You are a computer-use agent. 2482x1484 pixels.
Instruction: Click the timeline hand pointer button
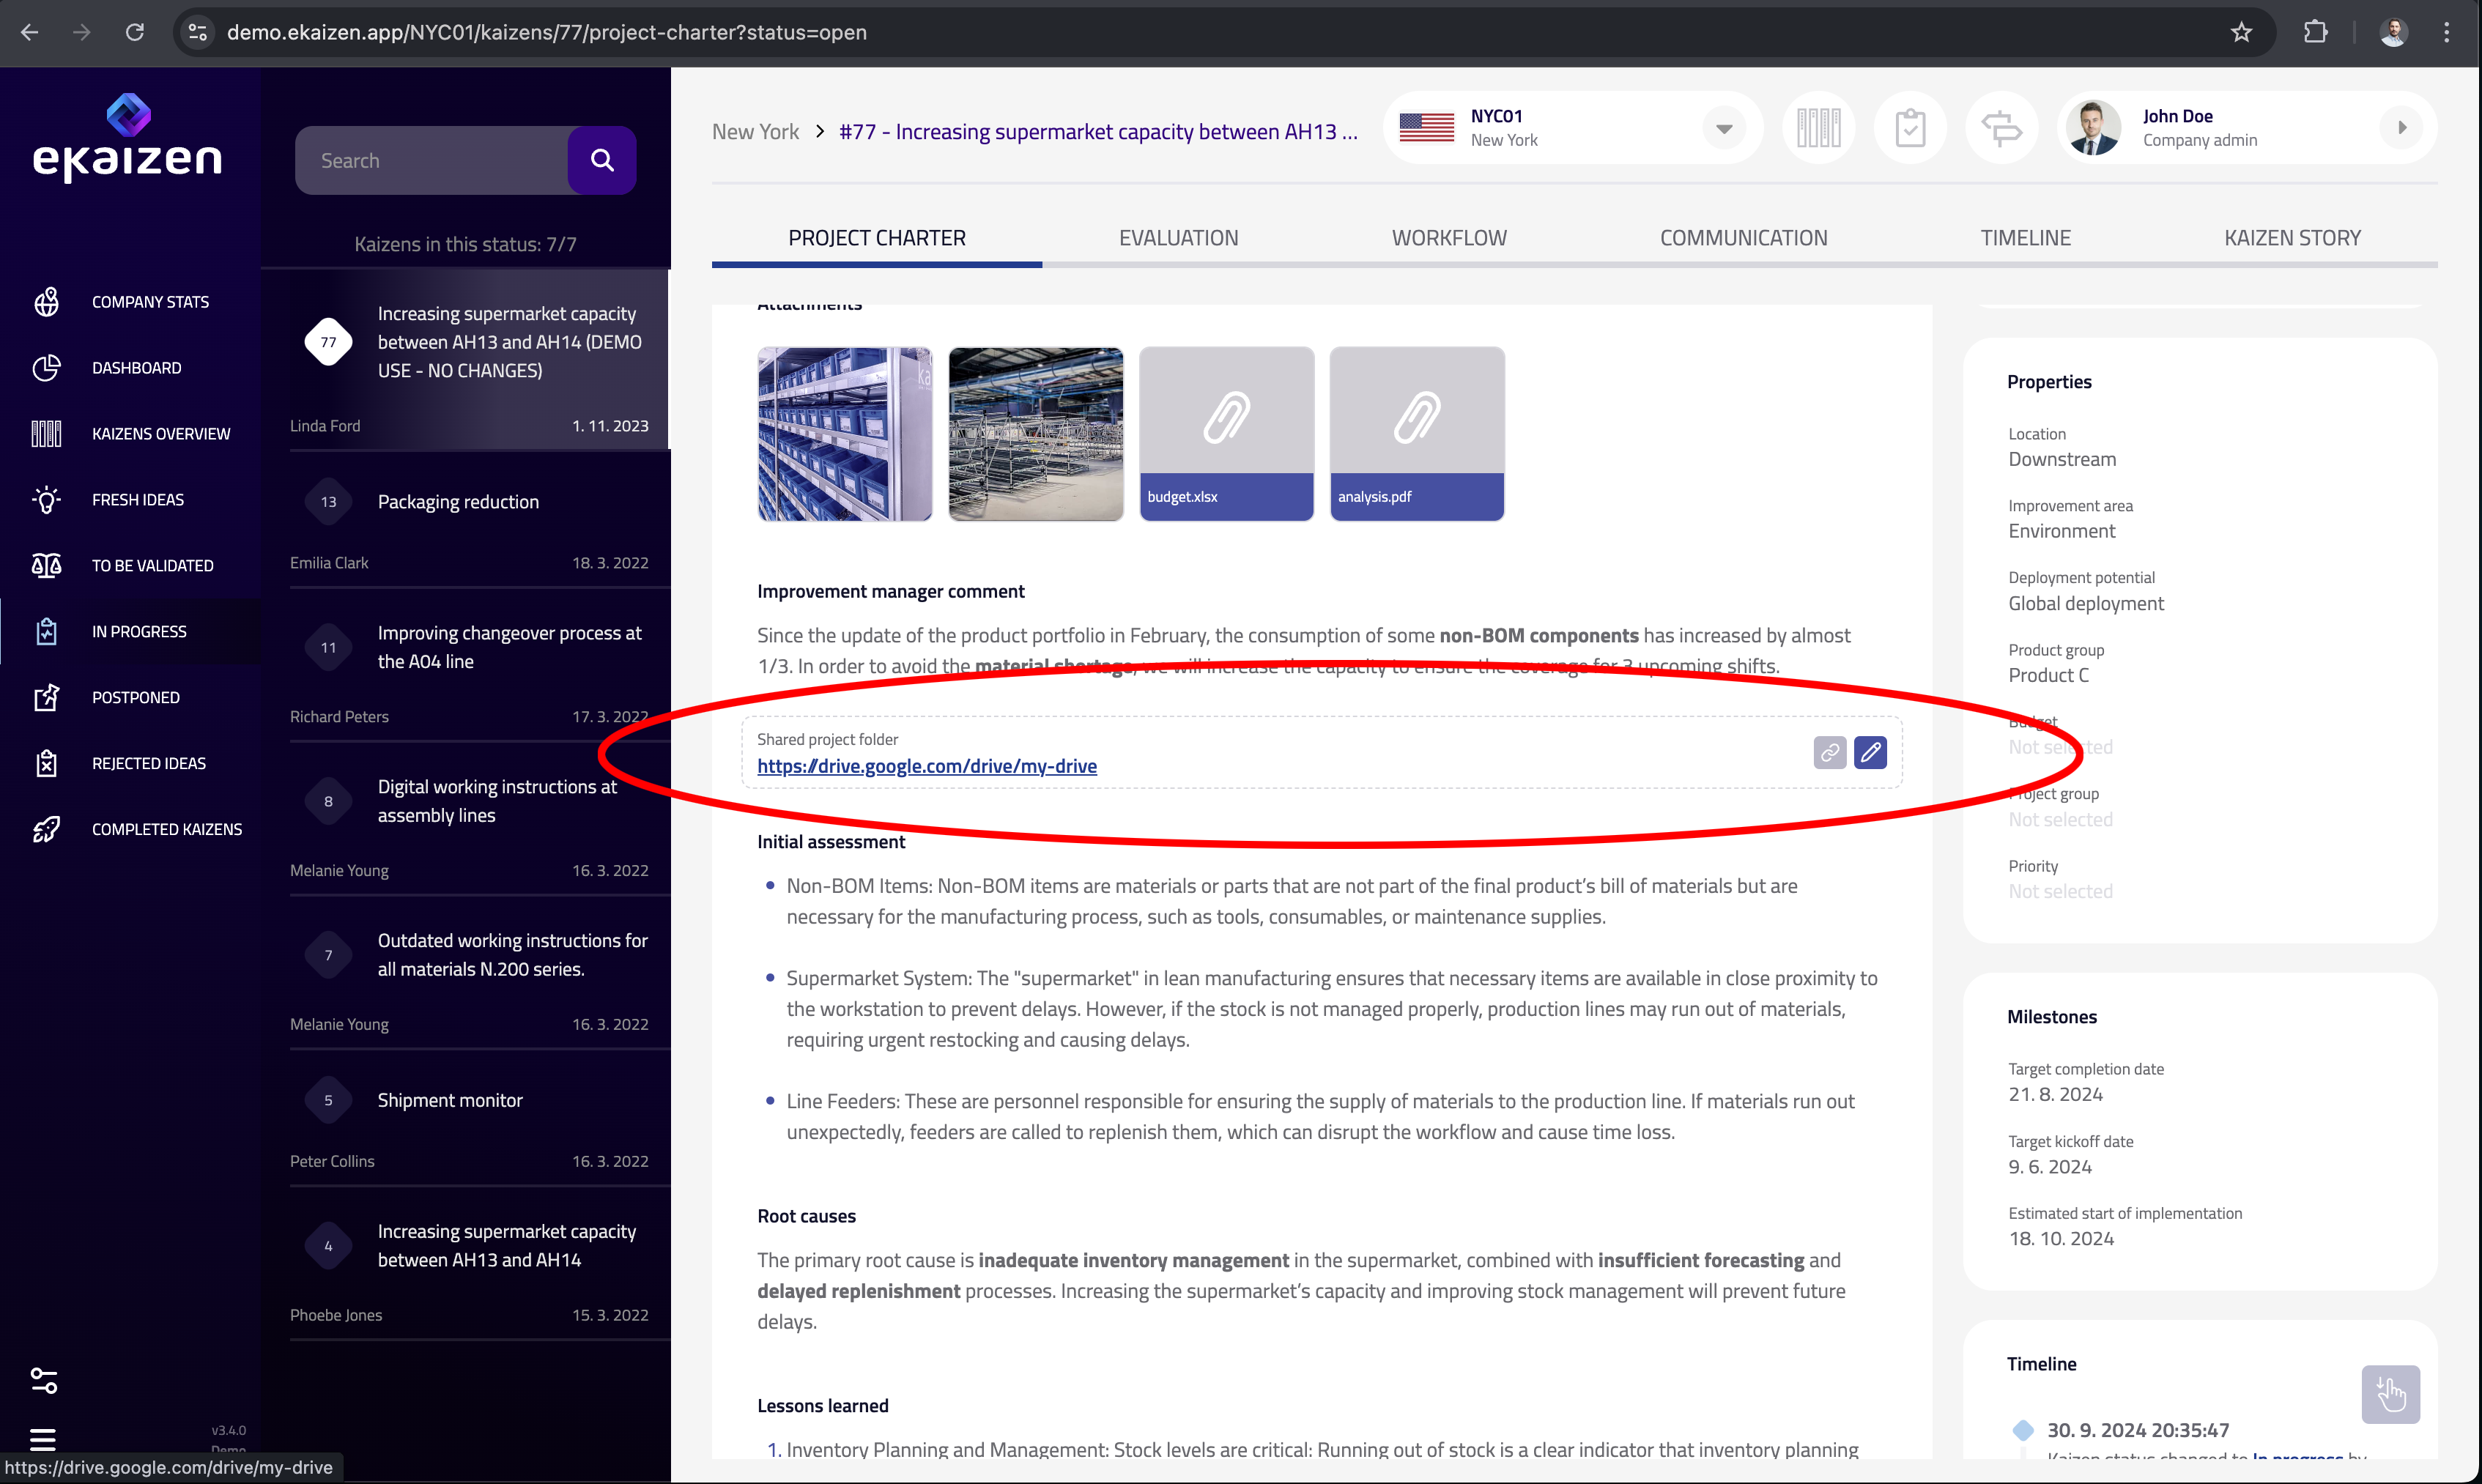(x=2390, y=1393)
